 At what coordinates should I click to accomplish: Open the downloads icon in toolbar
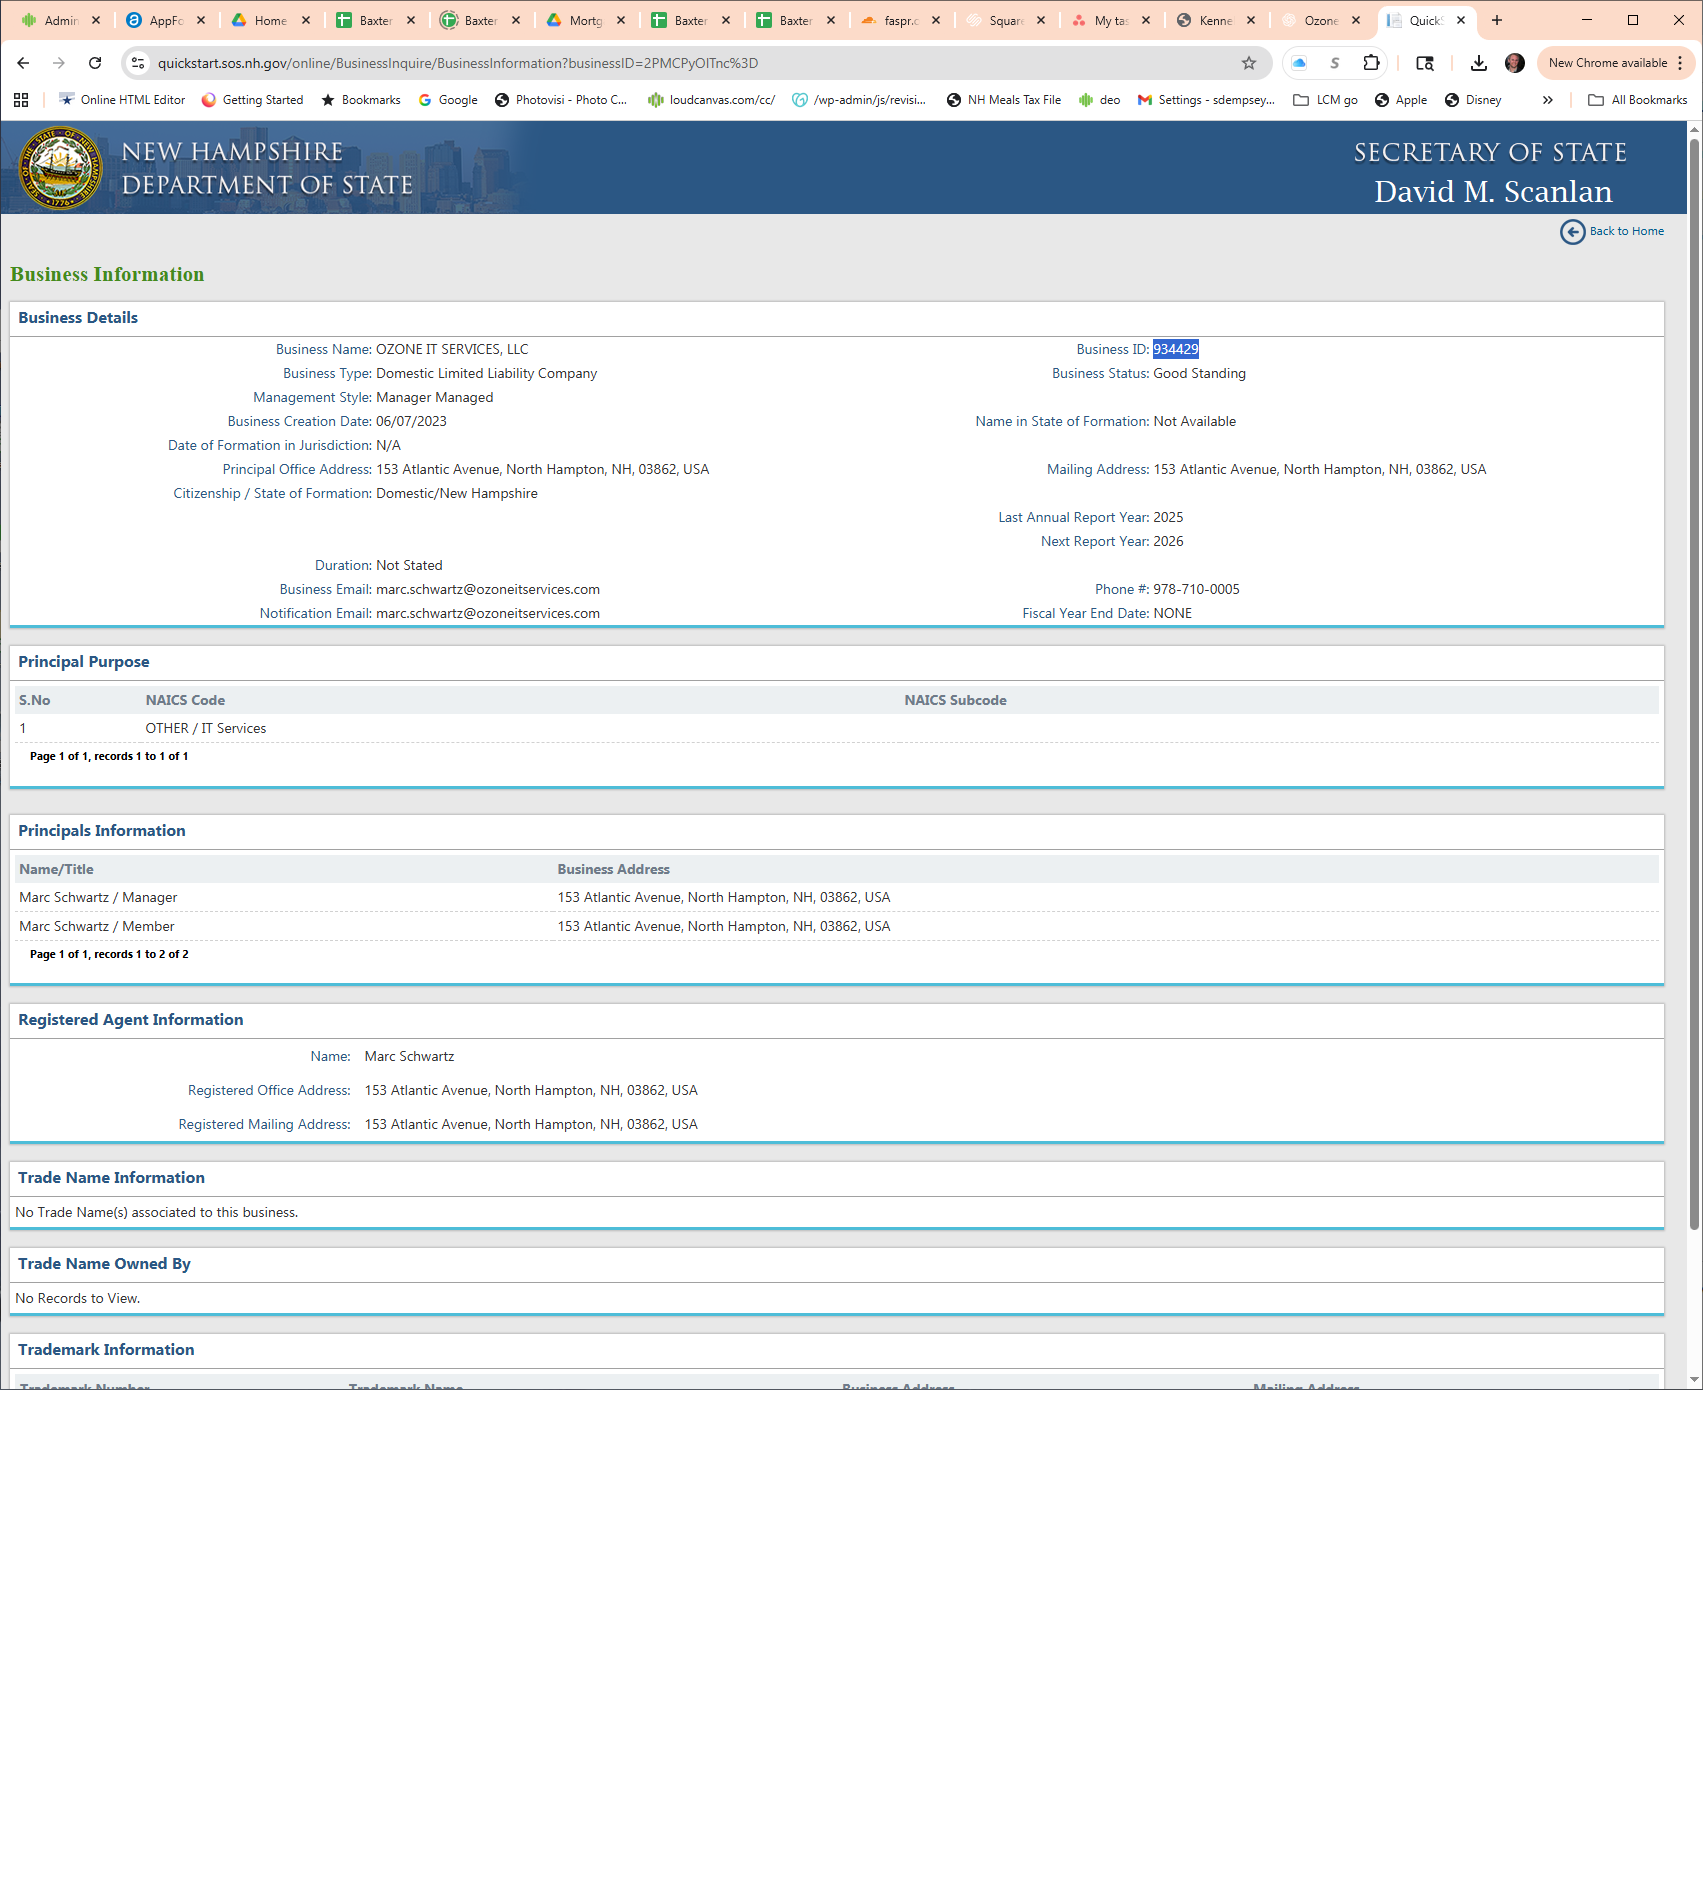[x=1478, y=63]
